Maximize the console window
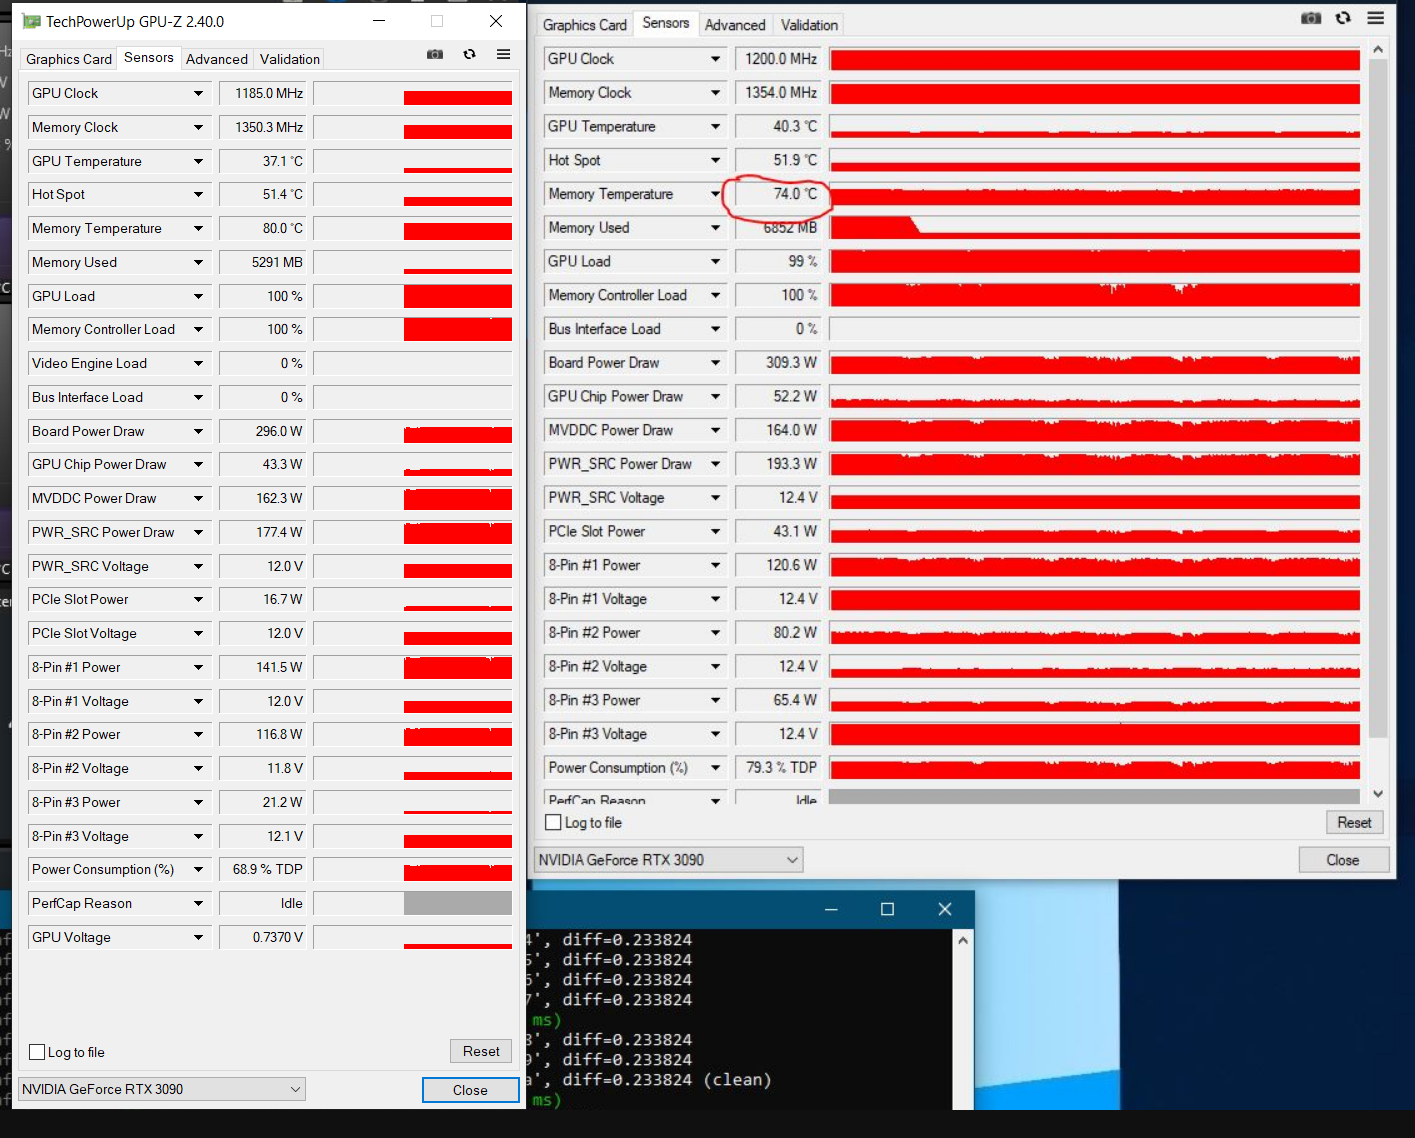 tap(887, 909)
